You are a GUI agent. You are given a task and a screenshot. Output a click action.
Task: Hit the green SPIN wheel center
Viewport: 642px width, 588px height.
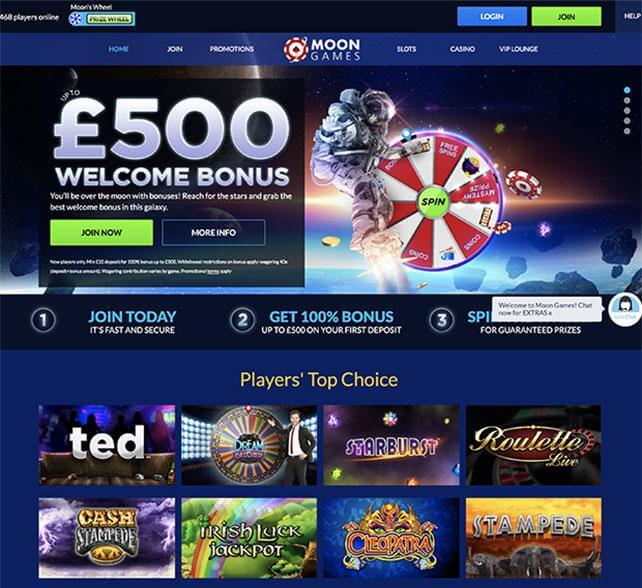click(x=433, y=201)
